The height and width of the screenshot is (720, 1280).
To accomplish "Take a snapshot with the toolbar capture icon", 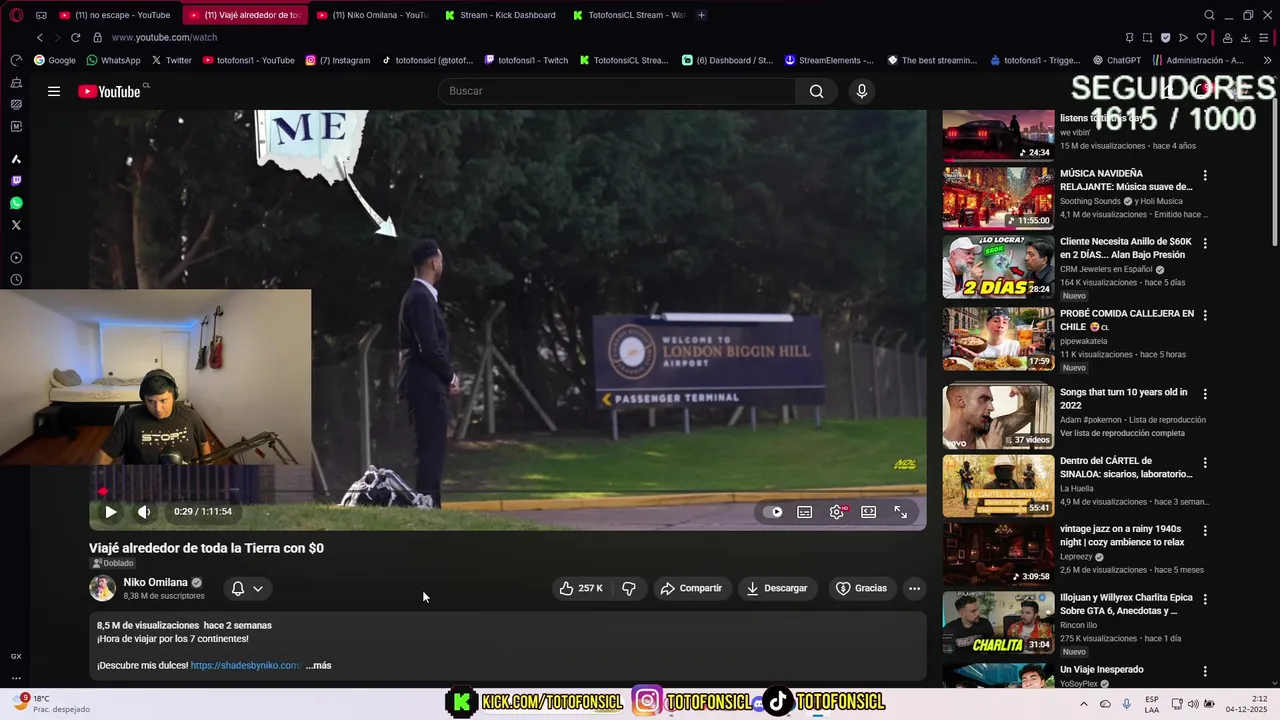I will [x=1147, y=38].
